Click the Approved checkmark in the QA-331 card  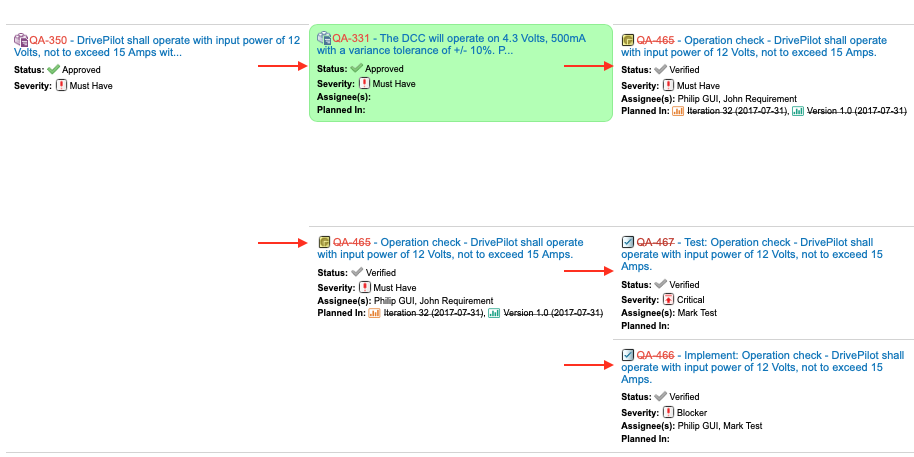click(356, 68)
